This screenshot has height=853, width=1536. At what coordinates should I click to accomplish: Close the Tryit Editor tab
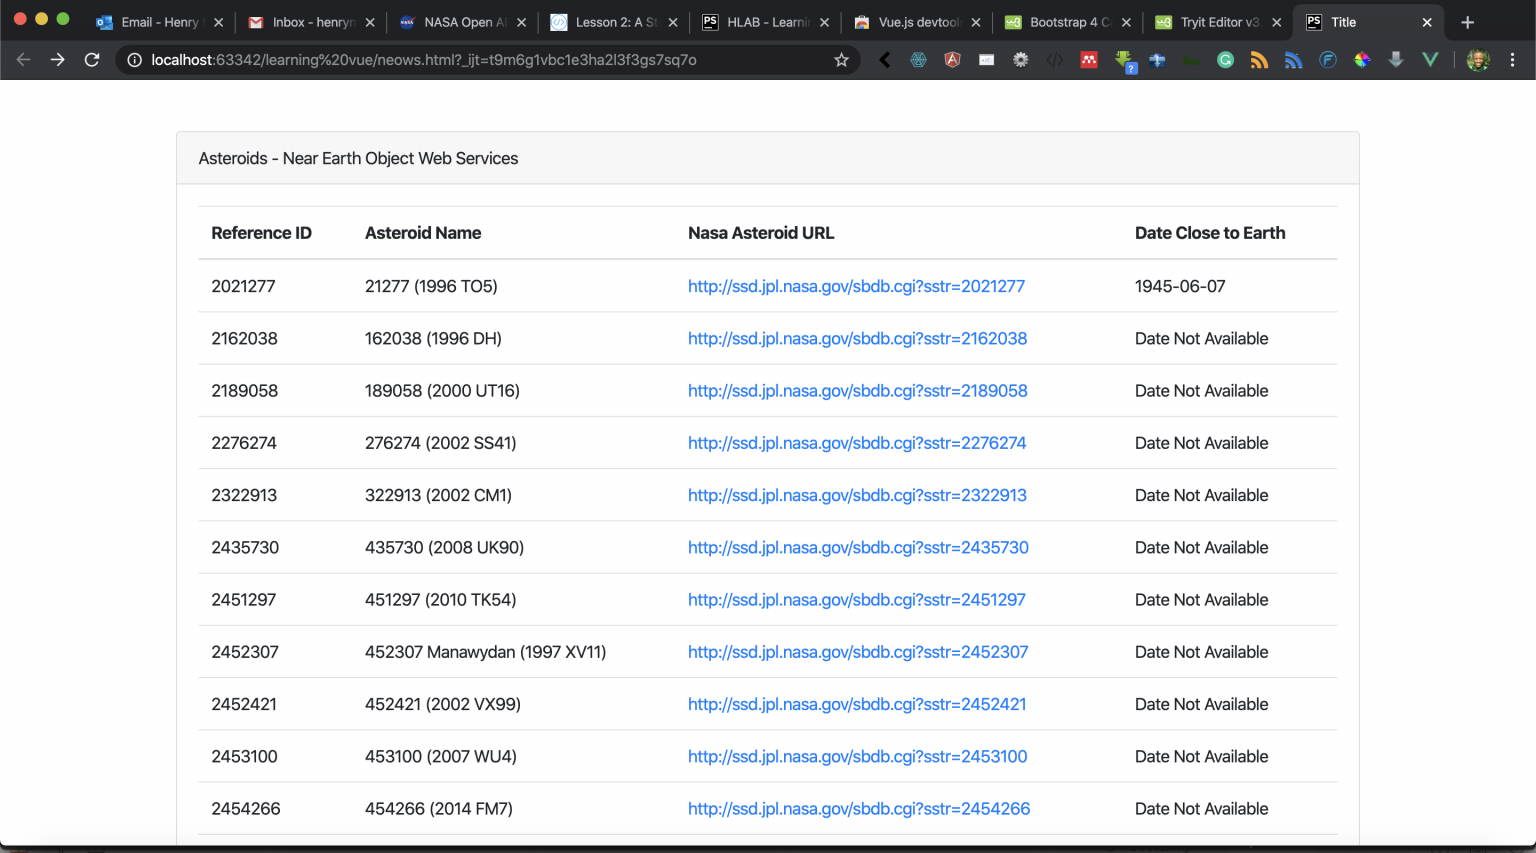(x=1276, y=22)
